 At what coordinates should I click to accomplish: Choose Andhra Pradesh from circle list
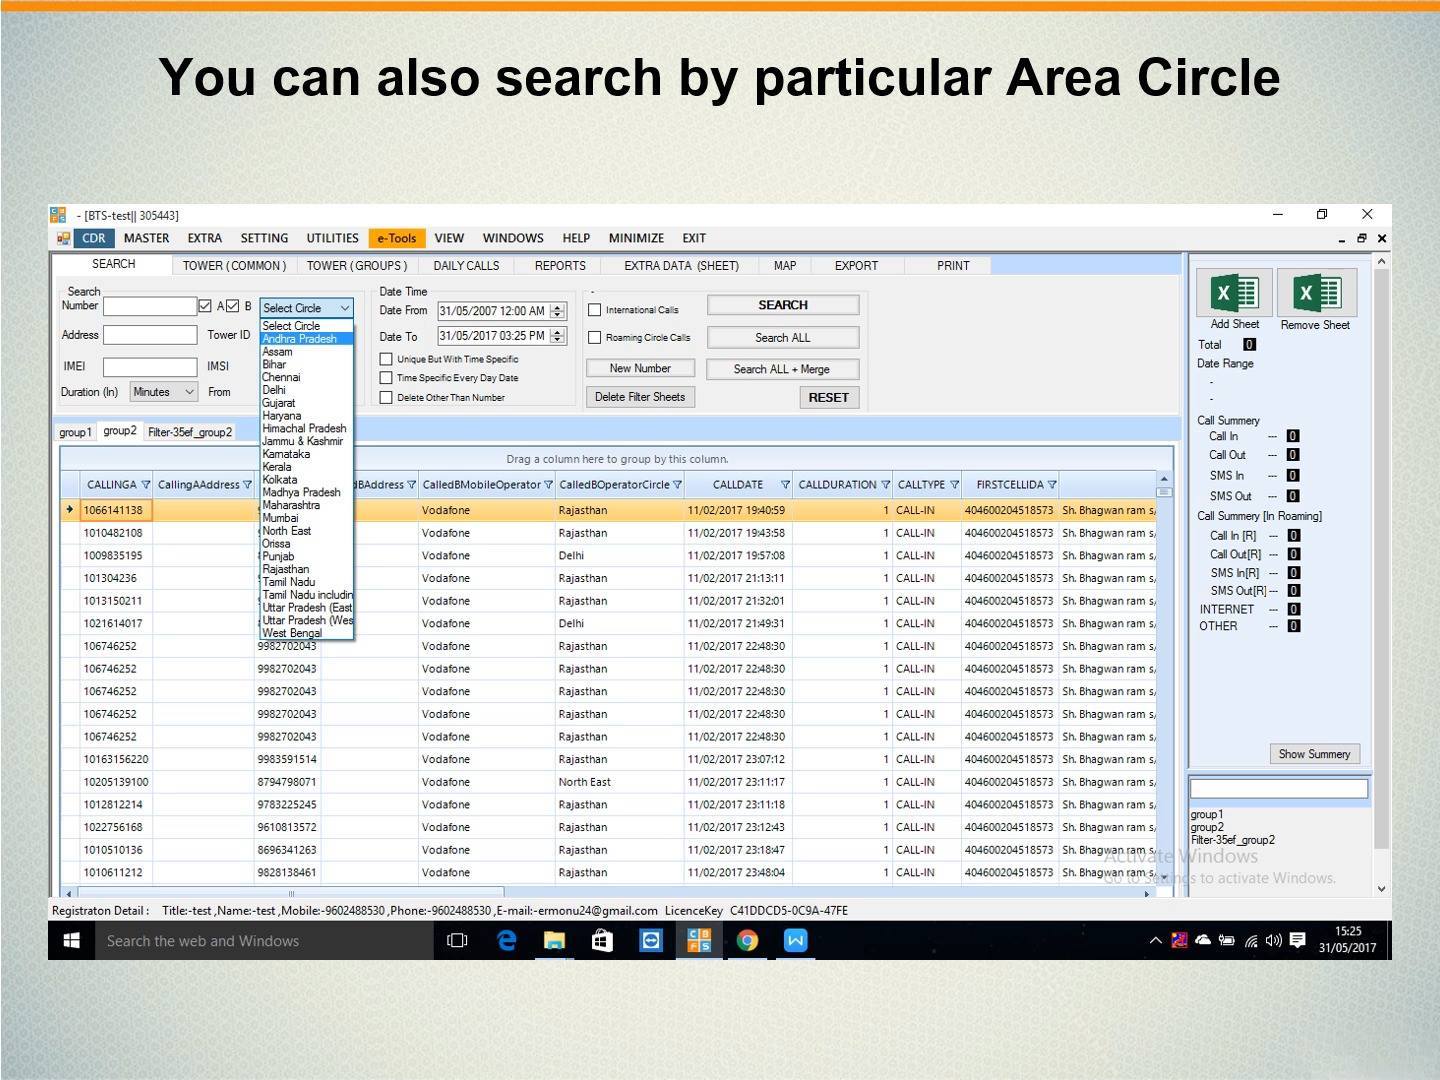point(307,339)
